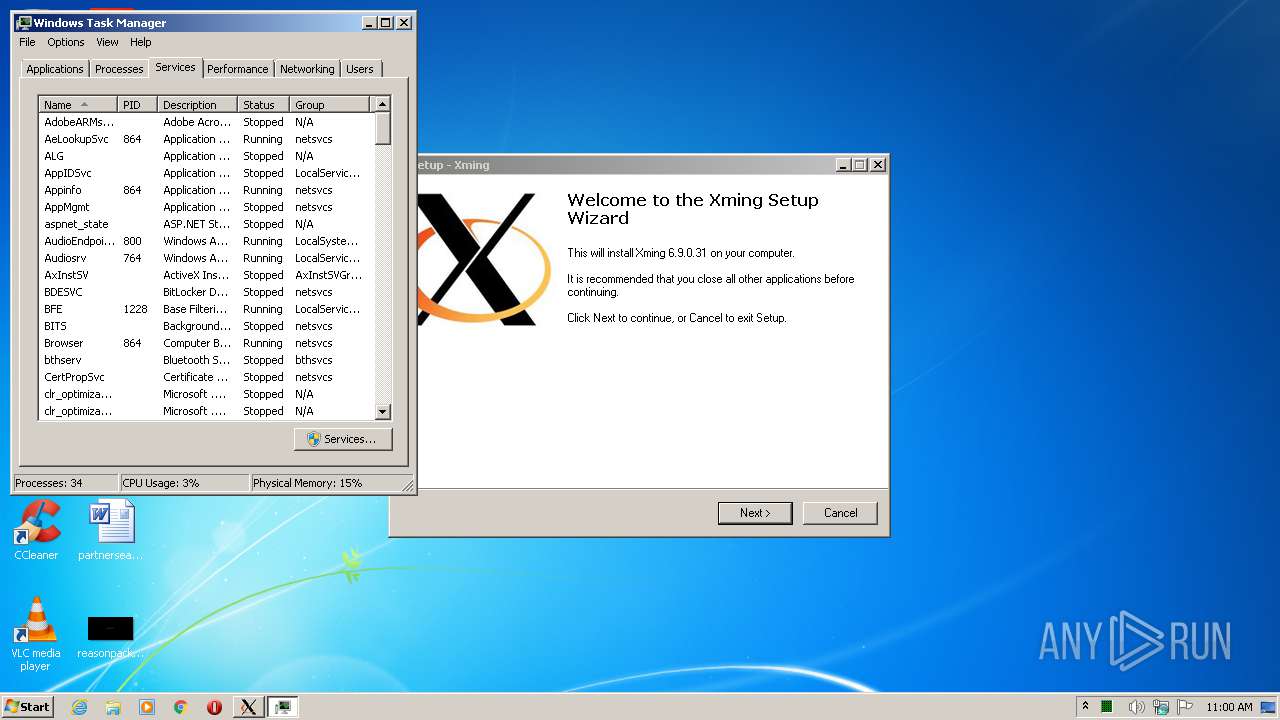Open Action Center flag icon
1280x720 pixels.
[x=1185, y=707]
